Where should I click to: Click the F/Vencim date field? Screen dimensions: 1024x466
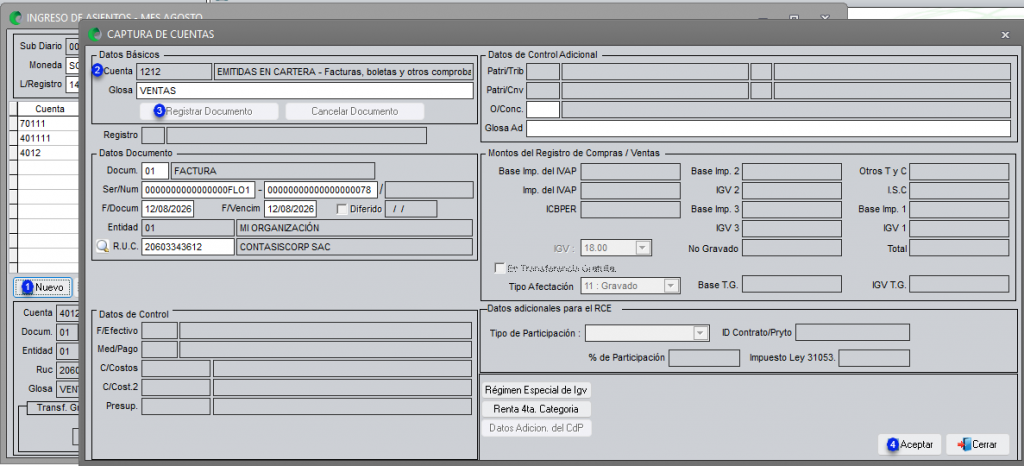(x=291, y=209)
